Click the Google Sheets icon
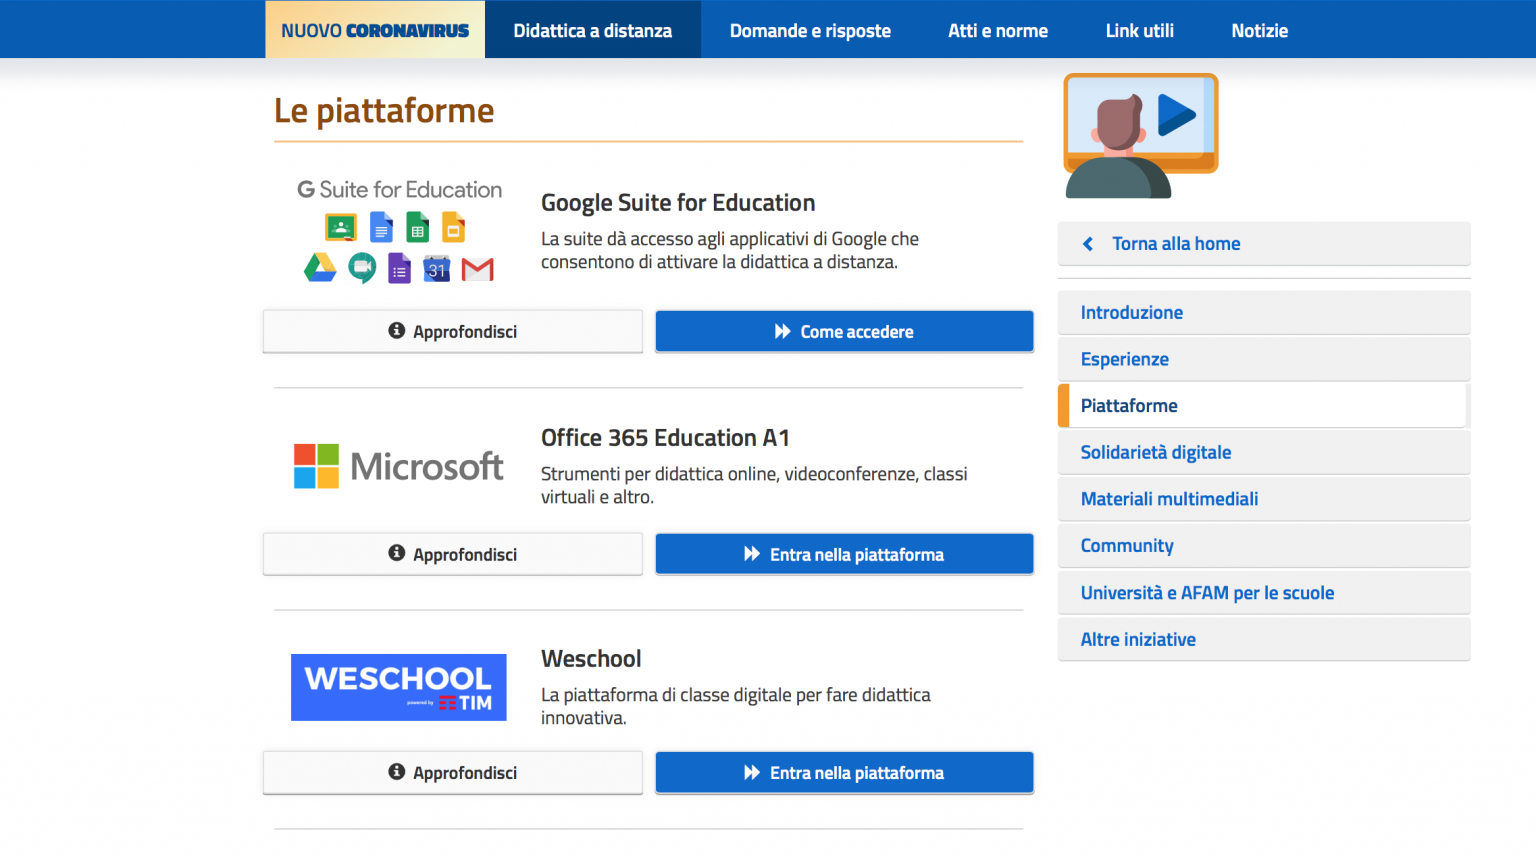Viewport: 1536px width, 858px height. [x=418, y=228]
